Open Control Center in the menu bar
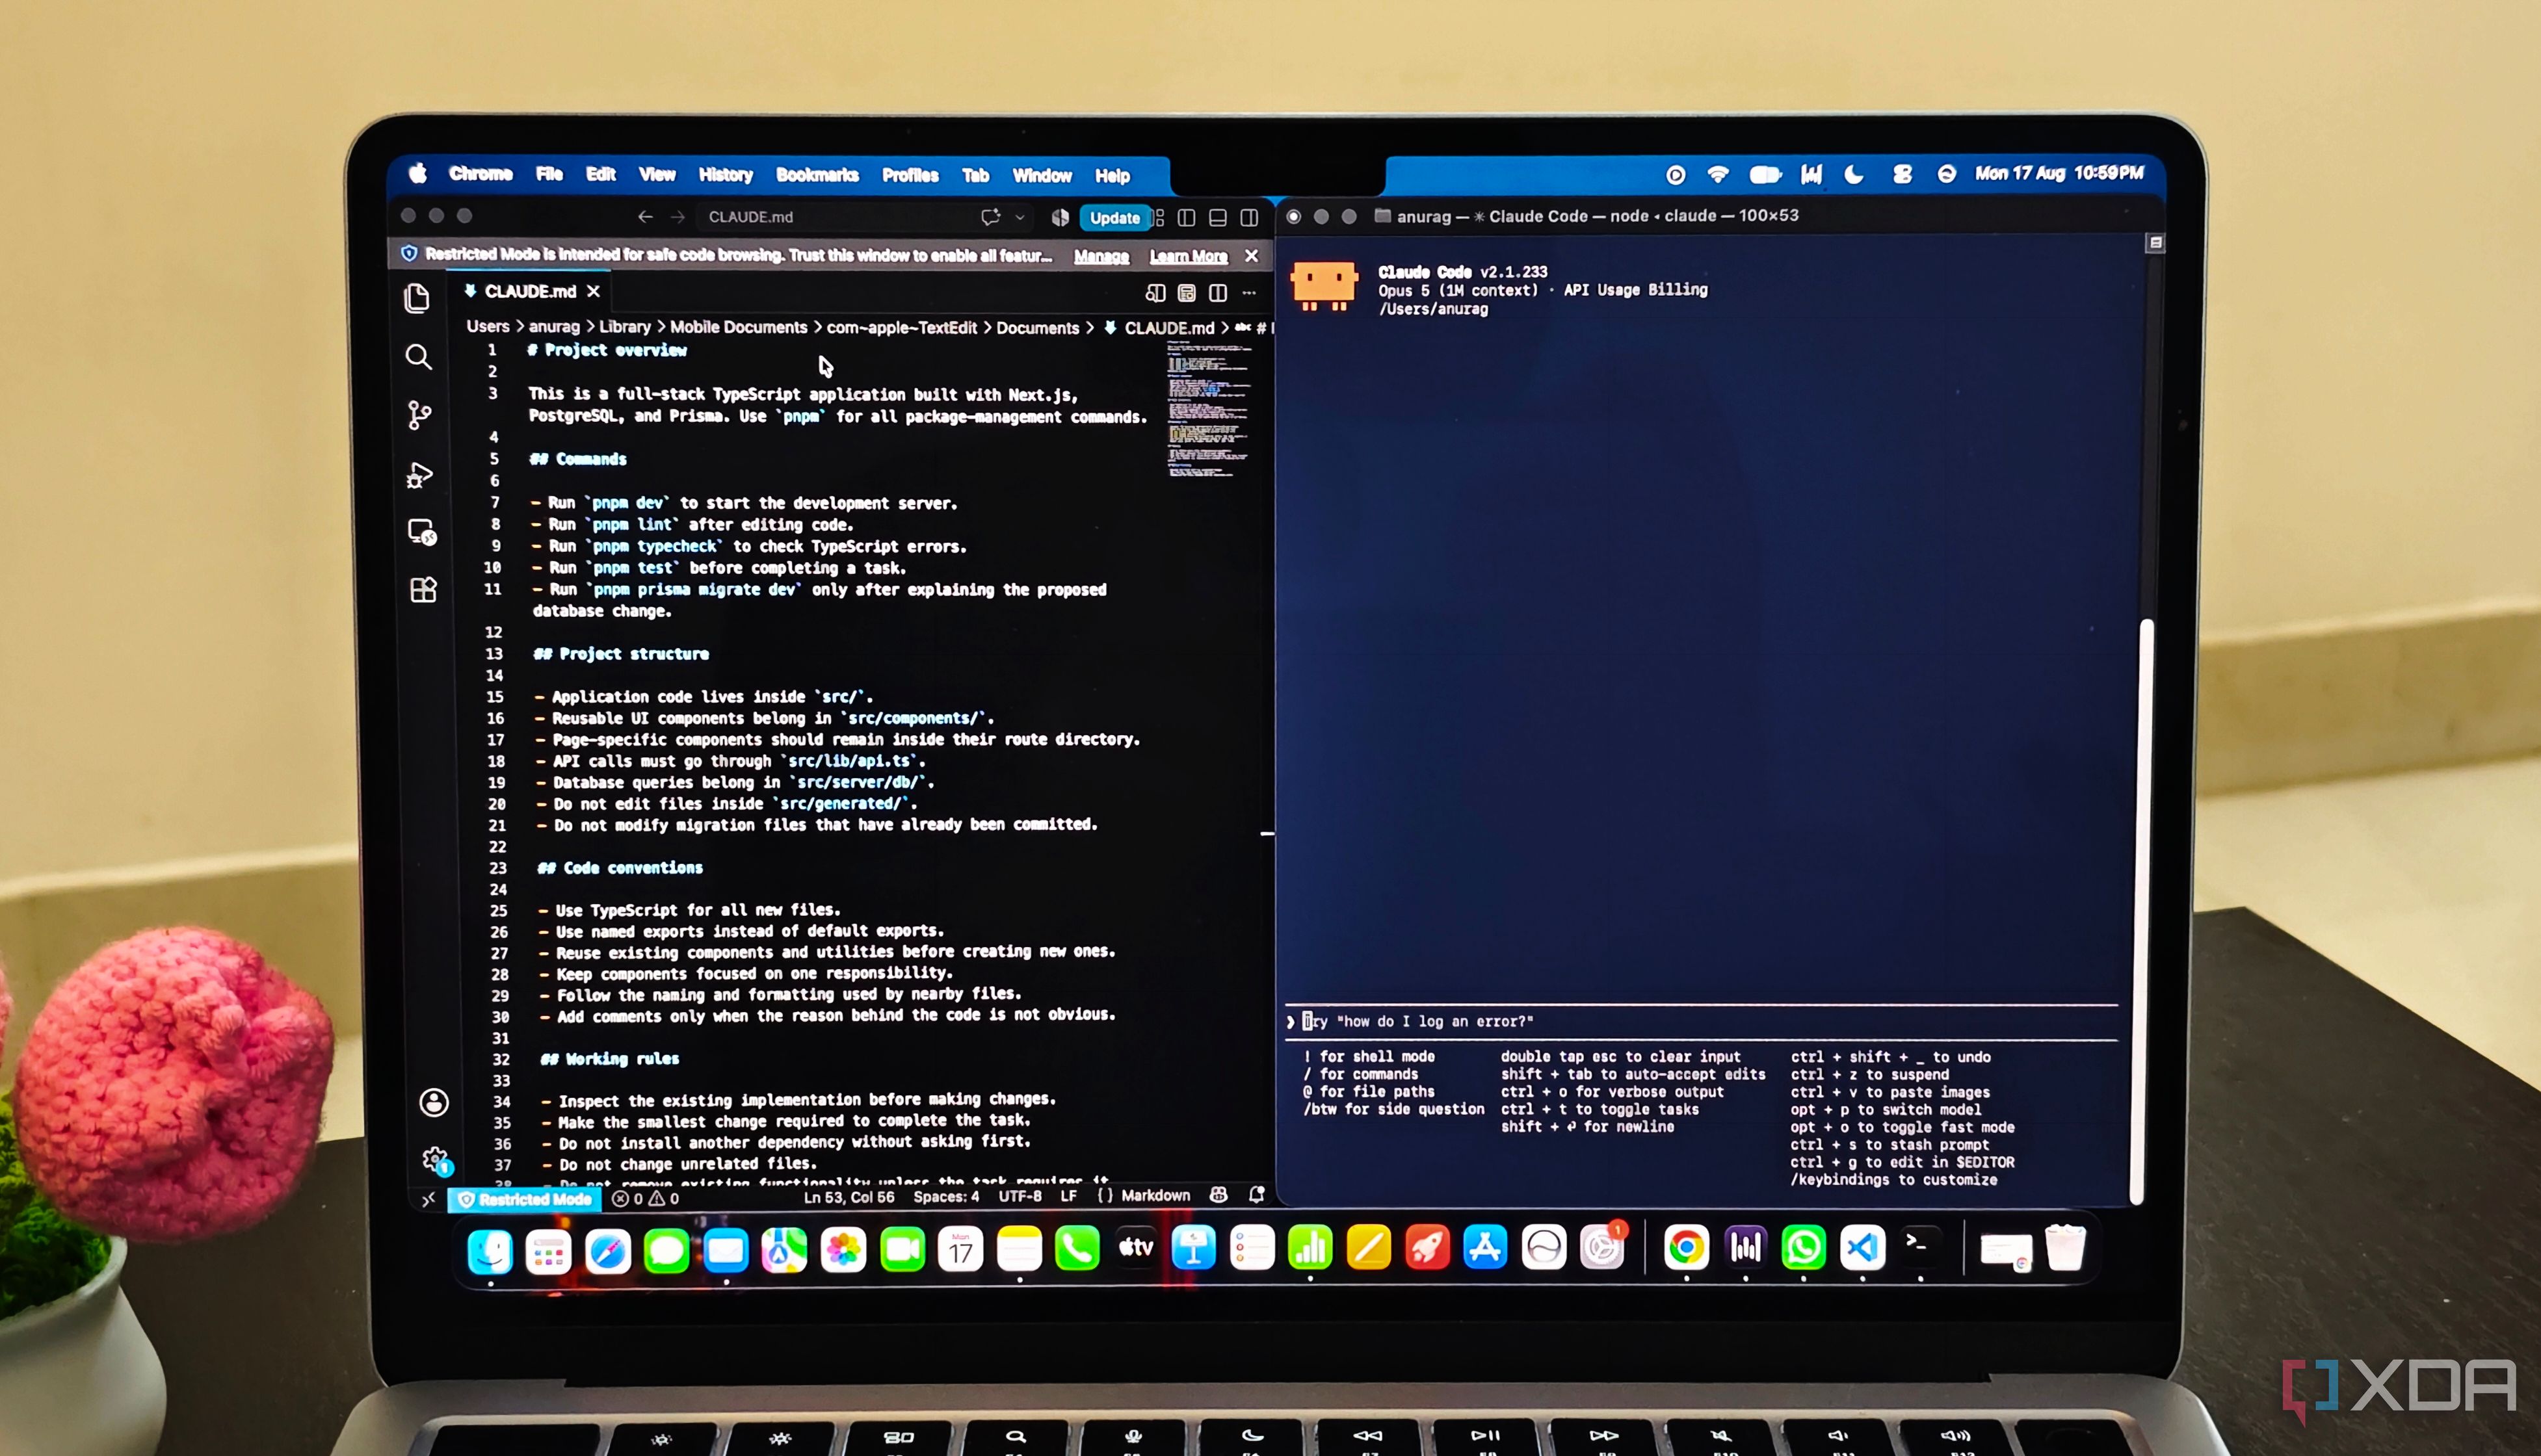 (x=1902, y=174)
